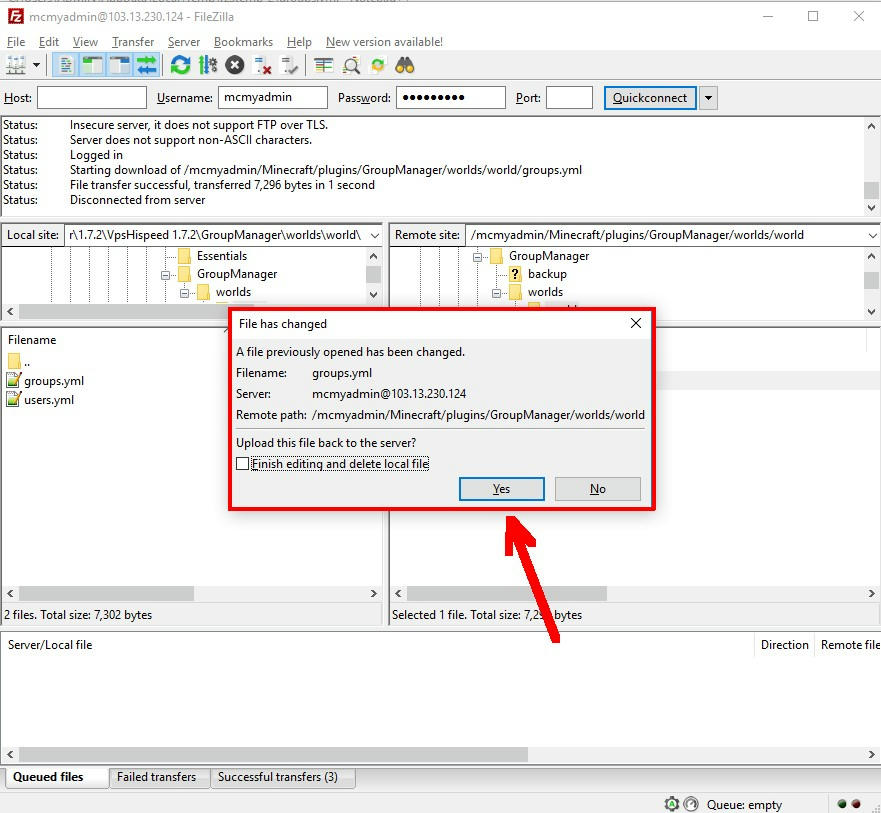Collapse remote worlds tree node
881x813 pixels.
pos(497,293)
